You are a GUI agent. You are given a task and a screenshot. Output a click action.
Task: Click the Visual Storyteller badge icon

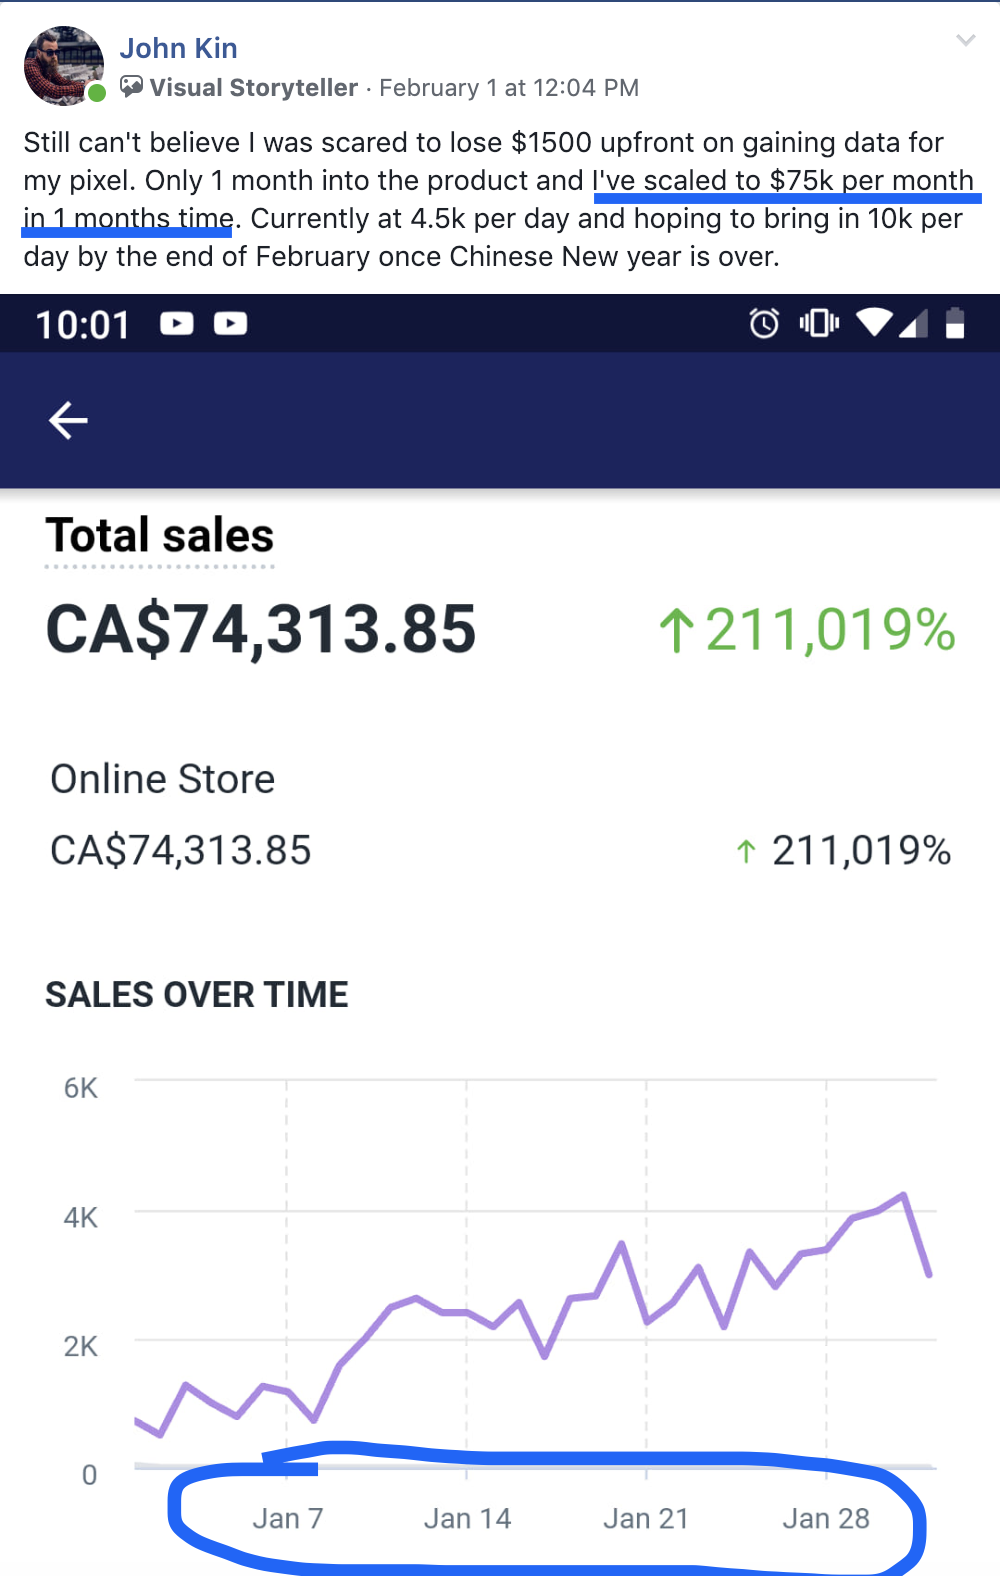pyautogui.click(x=131, y=87)
